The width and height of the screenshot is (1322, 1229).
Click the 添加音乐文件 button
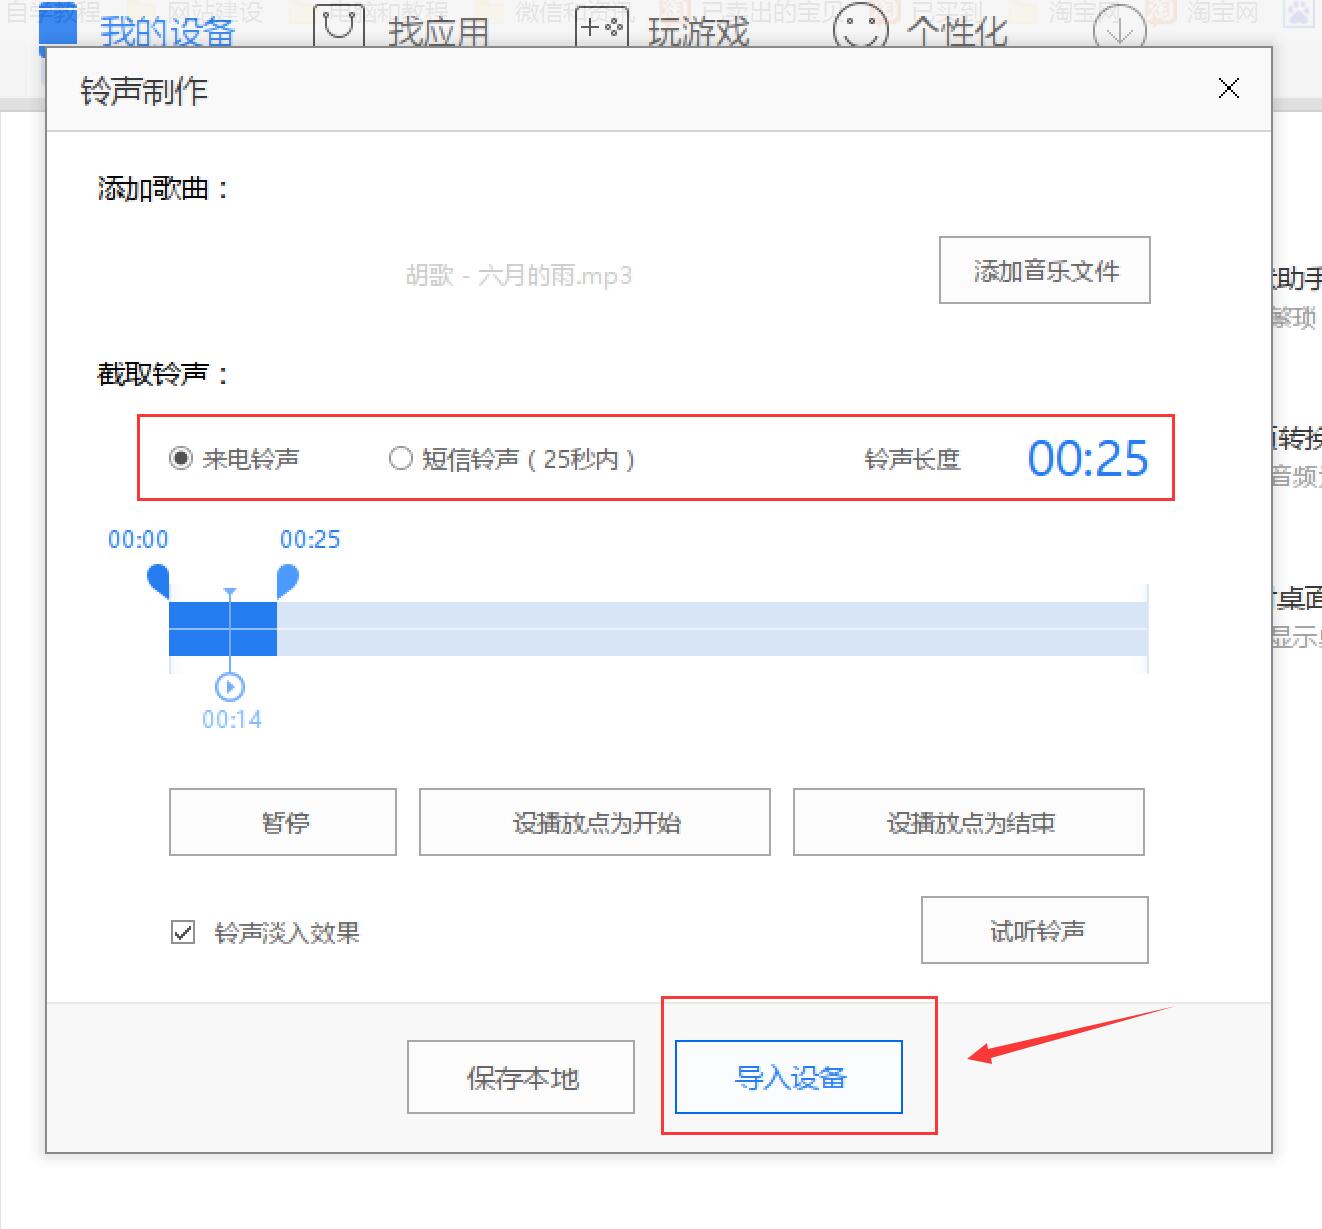pos(1044,270)
